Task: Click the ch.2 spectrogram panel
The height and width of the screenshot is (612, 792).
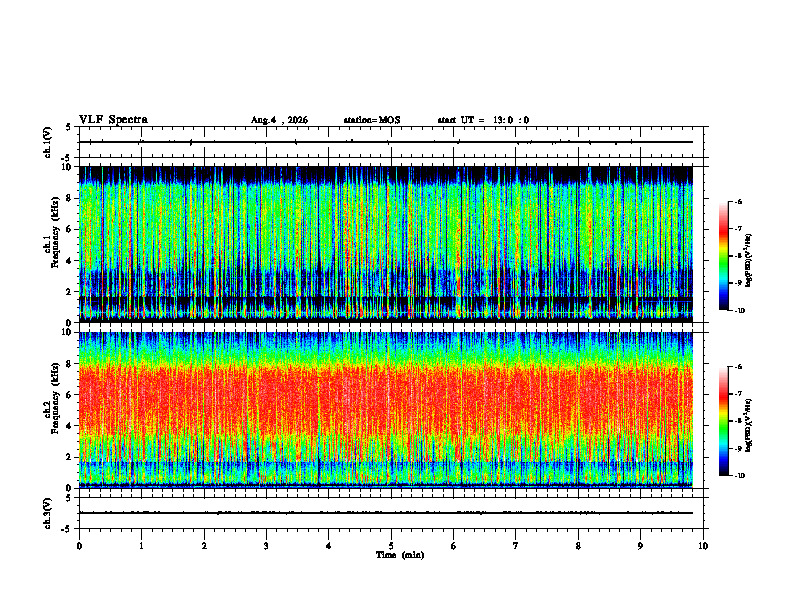Action: point(386,410)
